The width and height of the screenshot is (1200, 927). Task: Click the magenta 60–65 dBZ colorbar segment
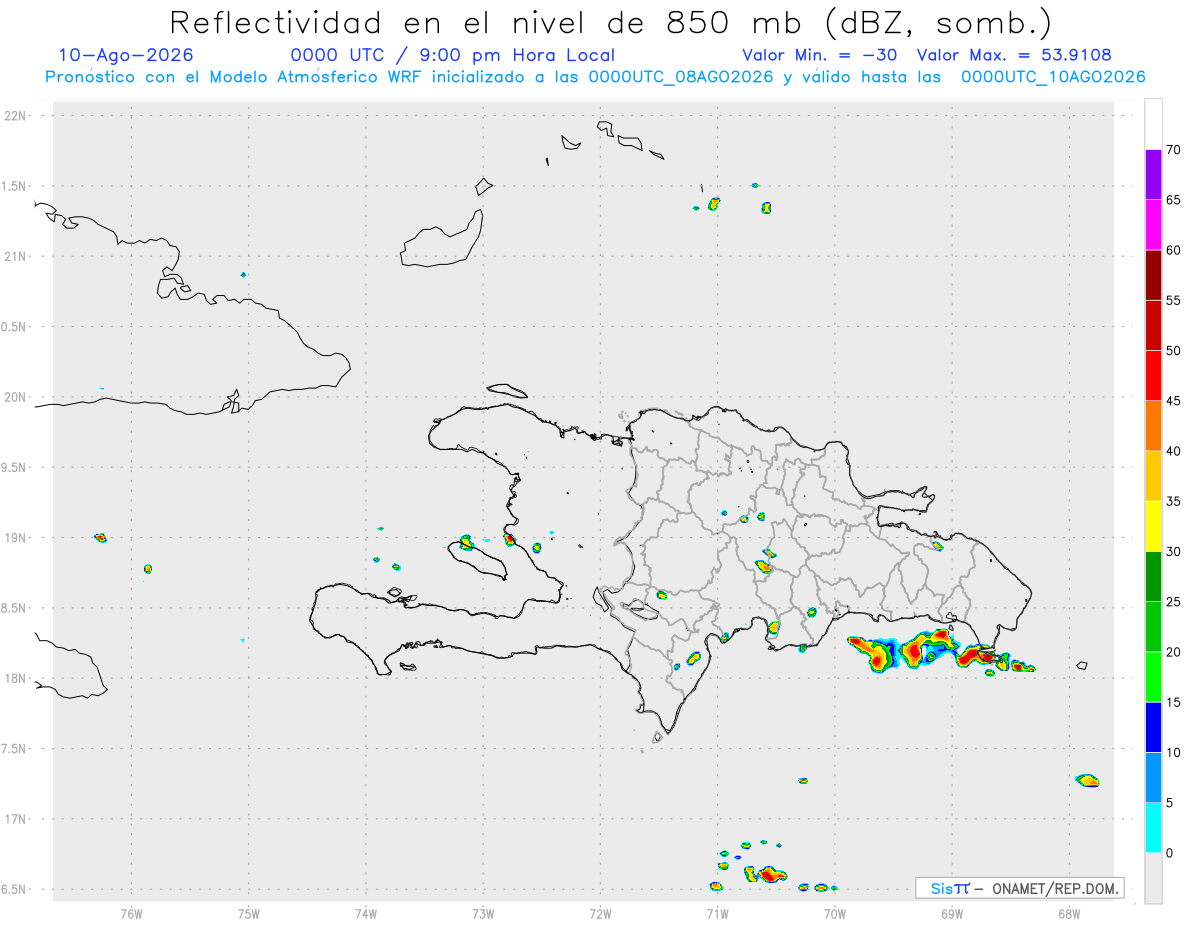1153,224
